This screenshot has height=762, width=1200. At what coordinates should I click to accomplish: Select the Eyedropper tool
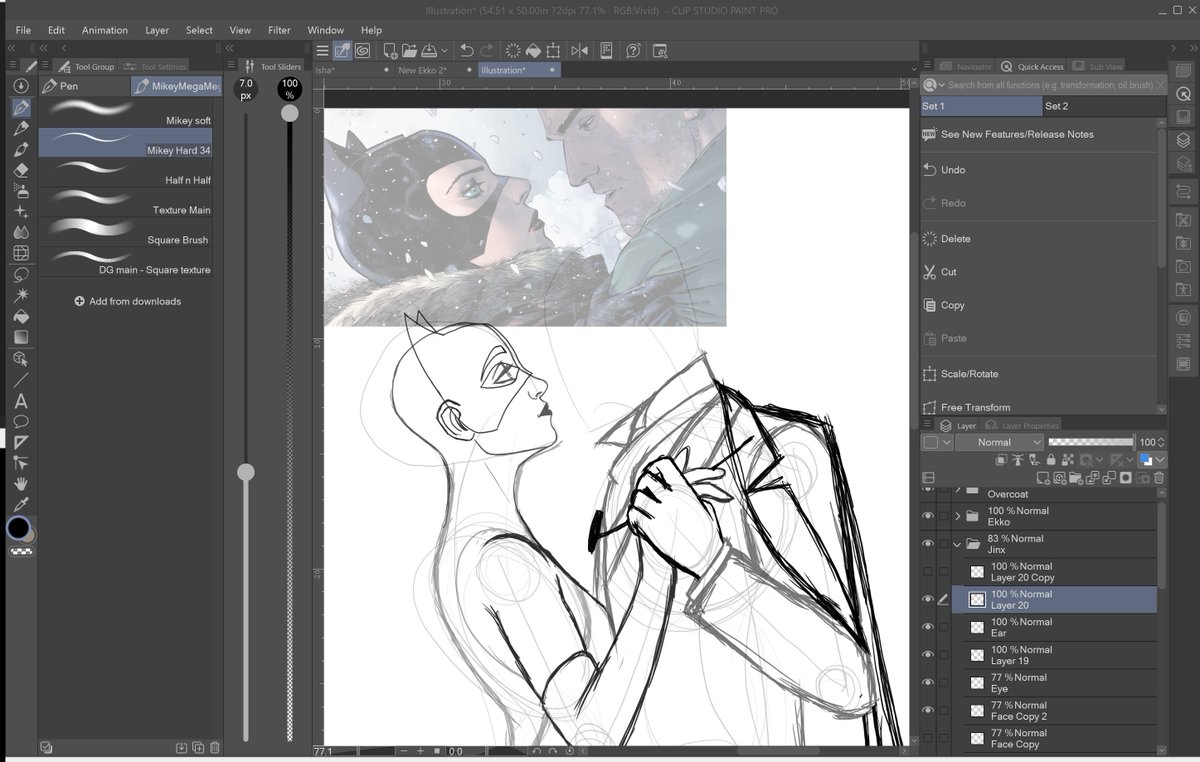tap(20, 505)
